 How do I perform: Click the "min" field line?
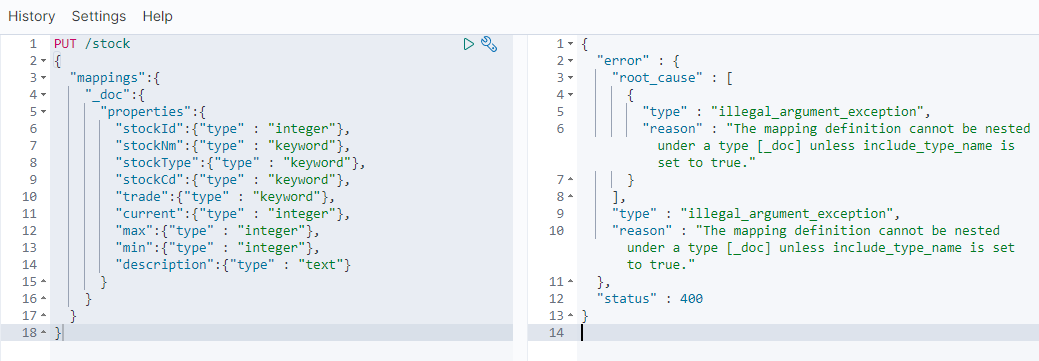tap(217, 248)
